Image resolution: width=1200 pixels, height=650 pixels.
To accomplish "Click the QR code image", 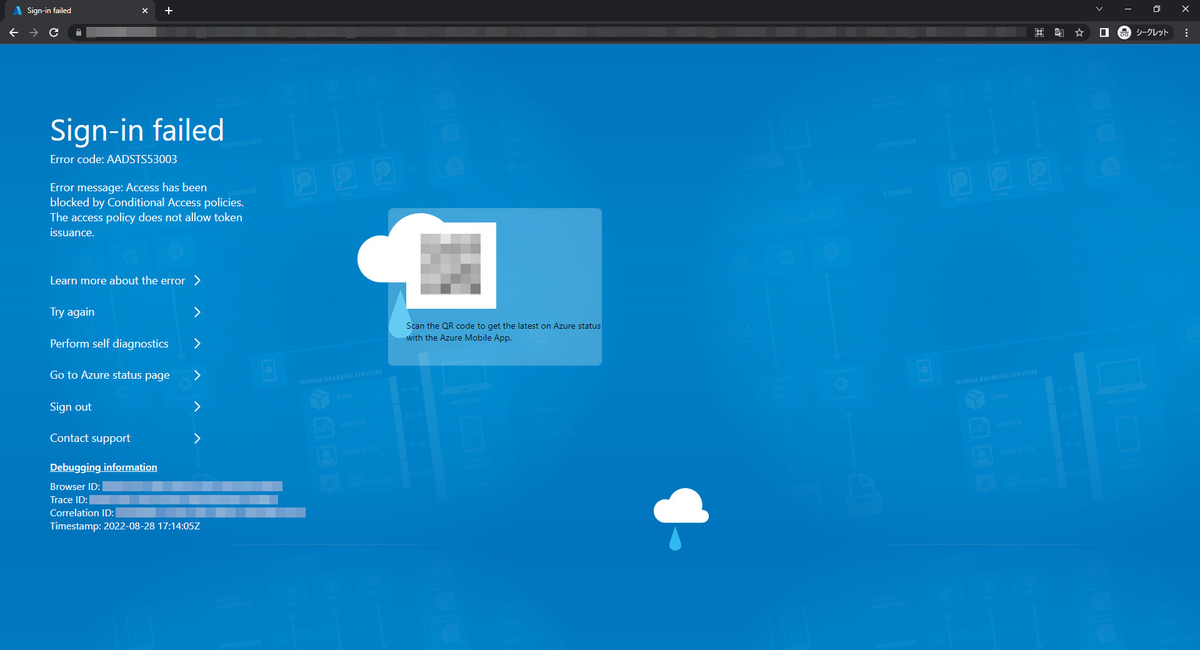I will tap(450, 265).
